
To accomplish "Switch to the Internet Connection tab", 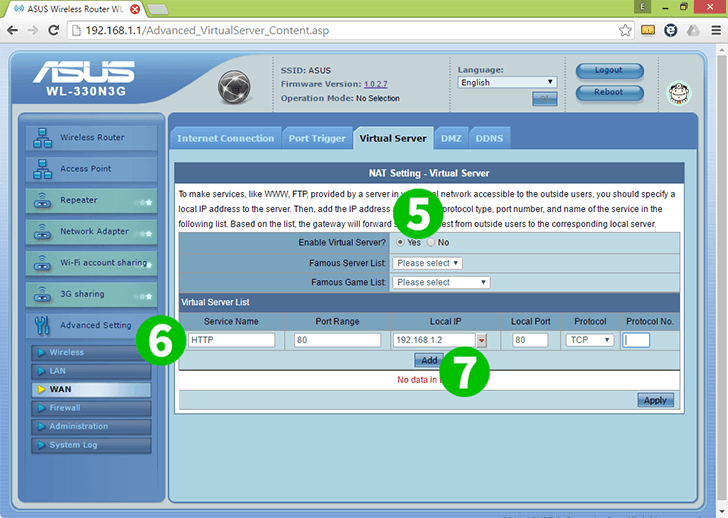I will tap(226, 138).
